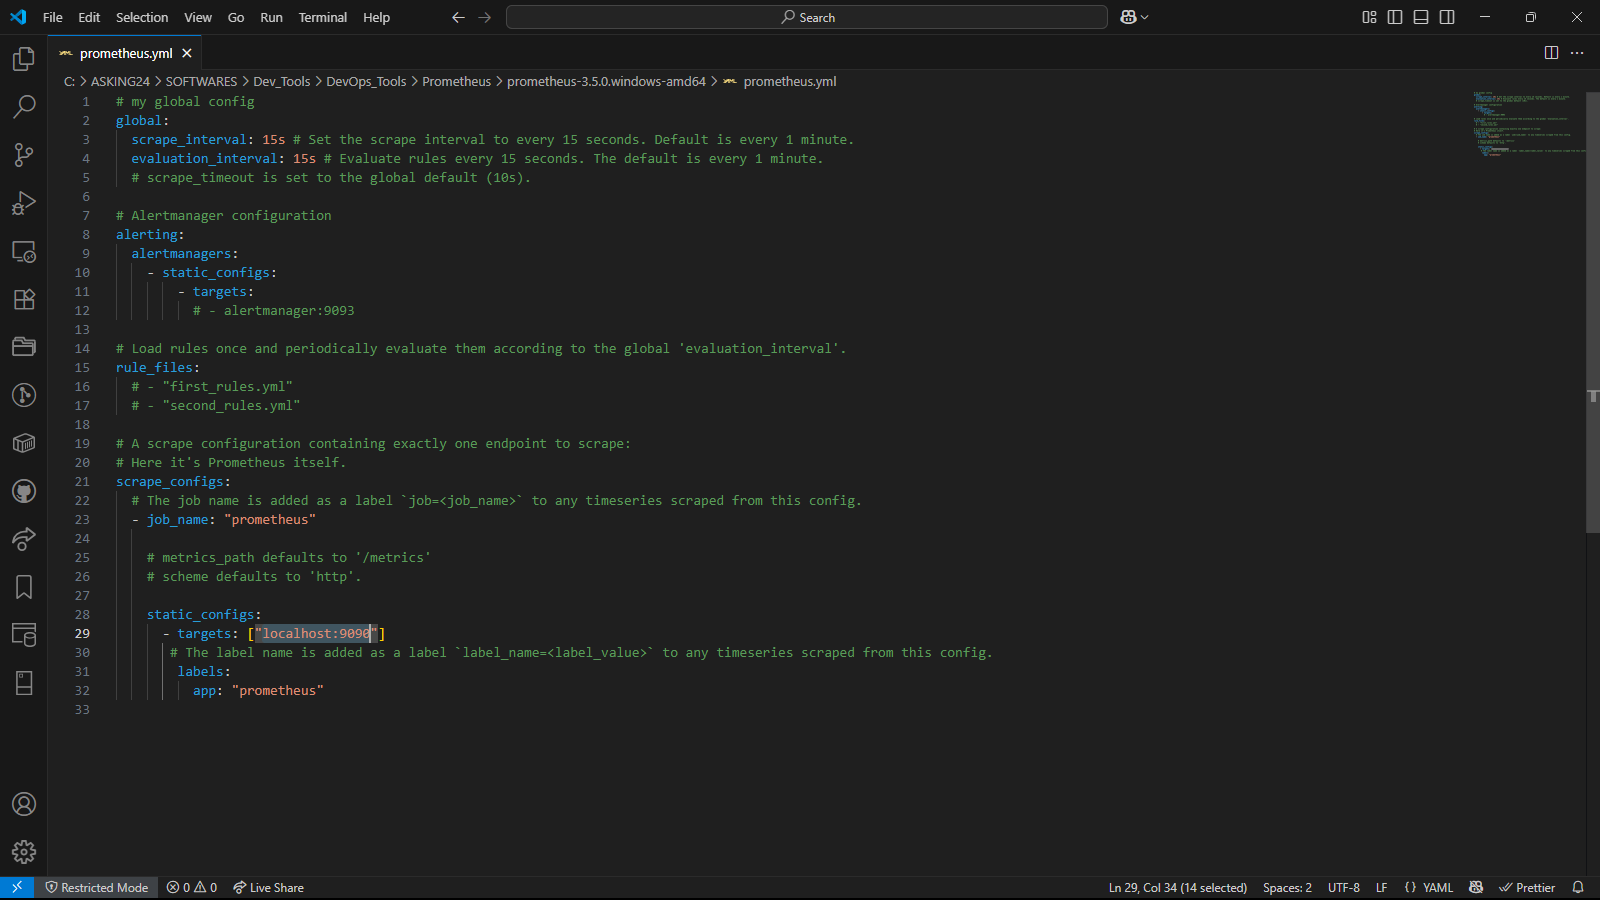Open the Search view in activity bar
The image size is (1600, 900).
(24, 107)
